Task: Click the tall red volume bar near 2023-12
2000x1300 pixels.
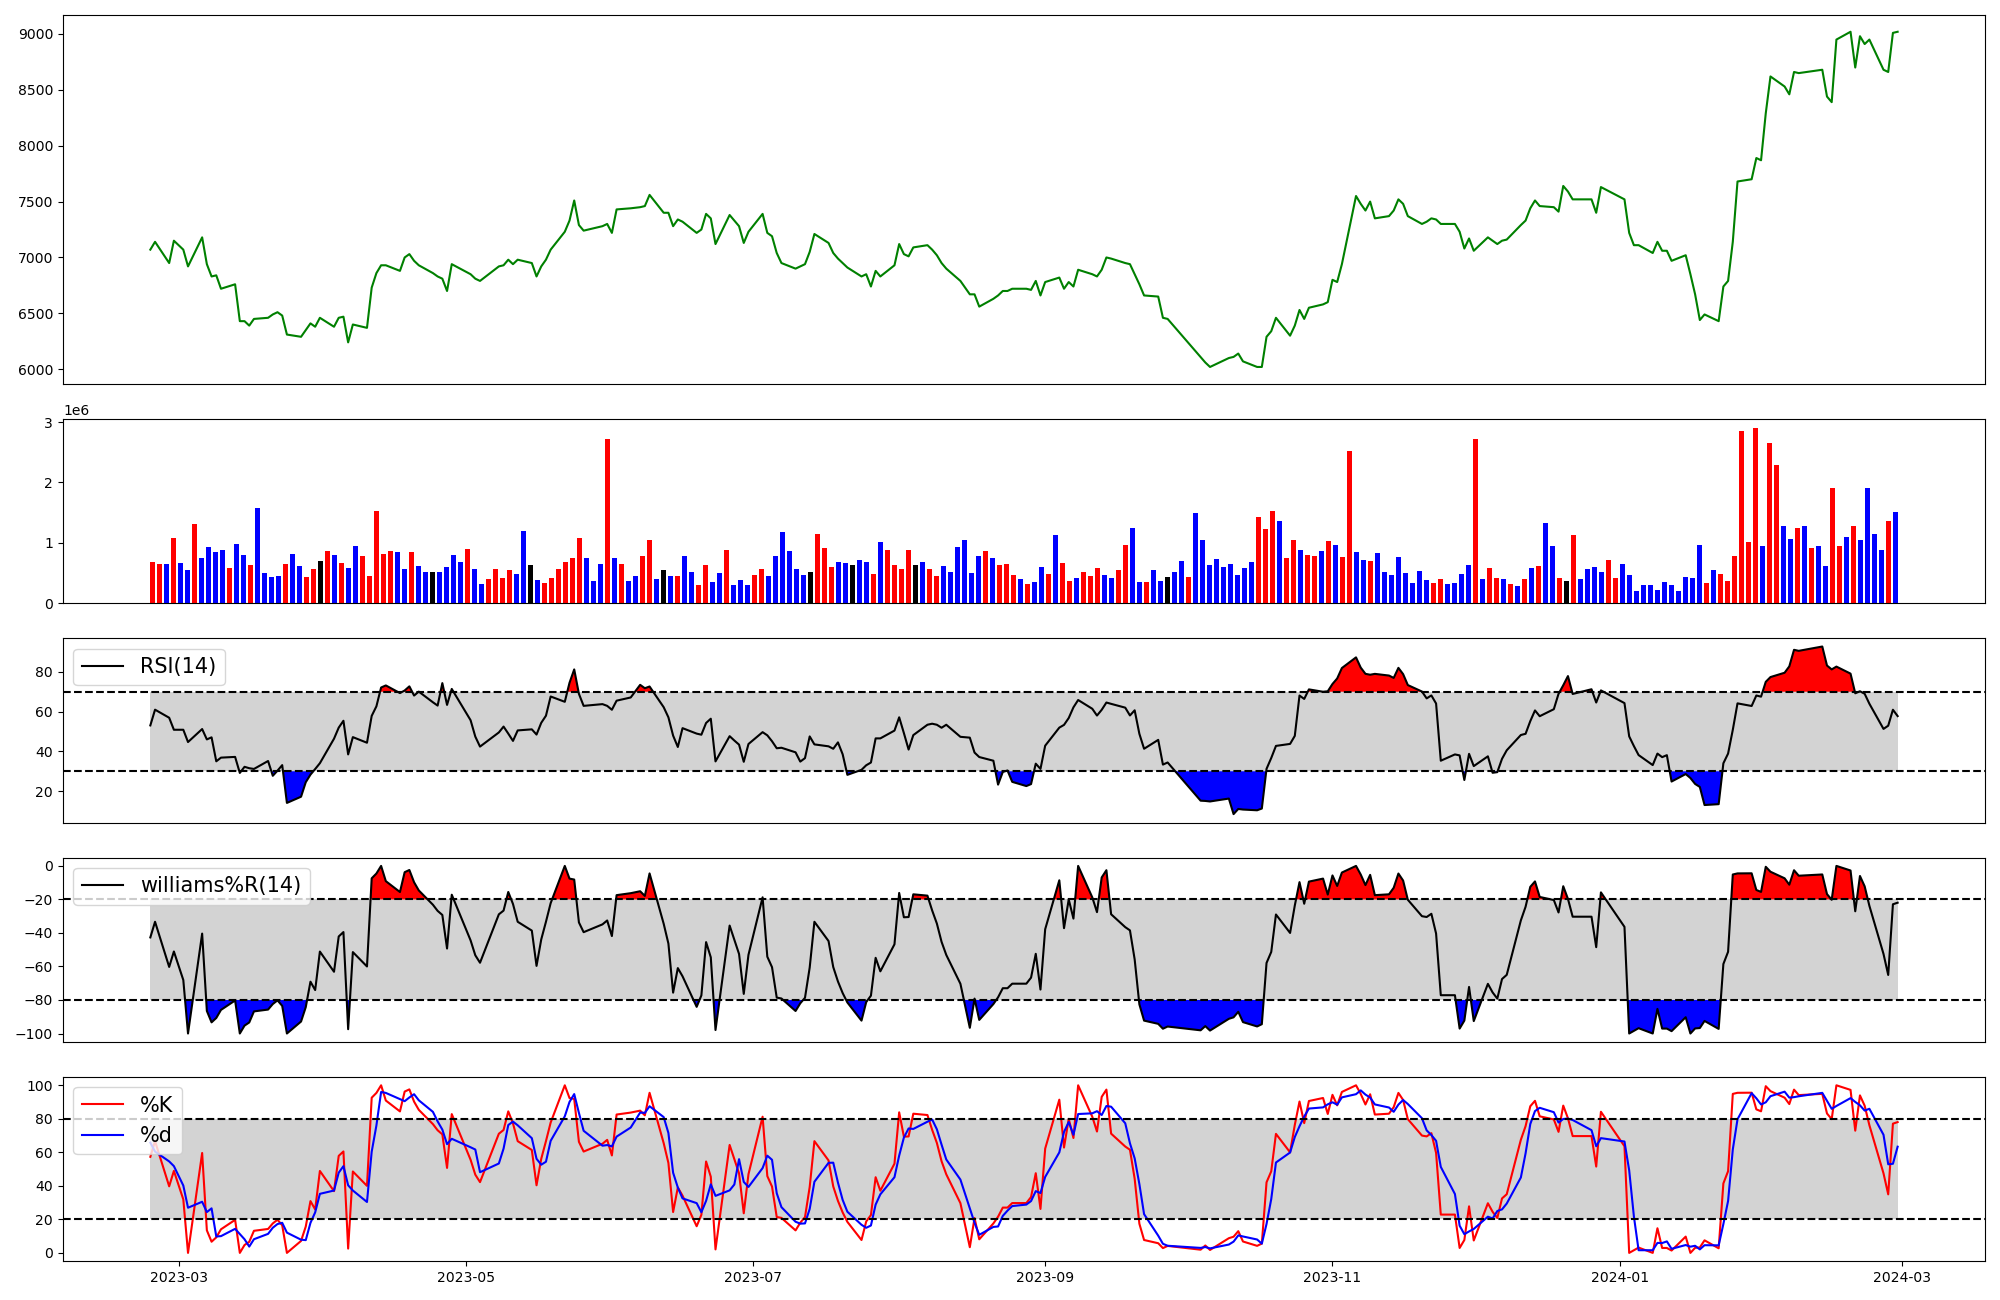Action: (x=1475, y=520)
